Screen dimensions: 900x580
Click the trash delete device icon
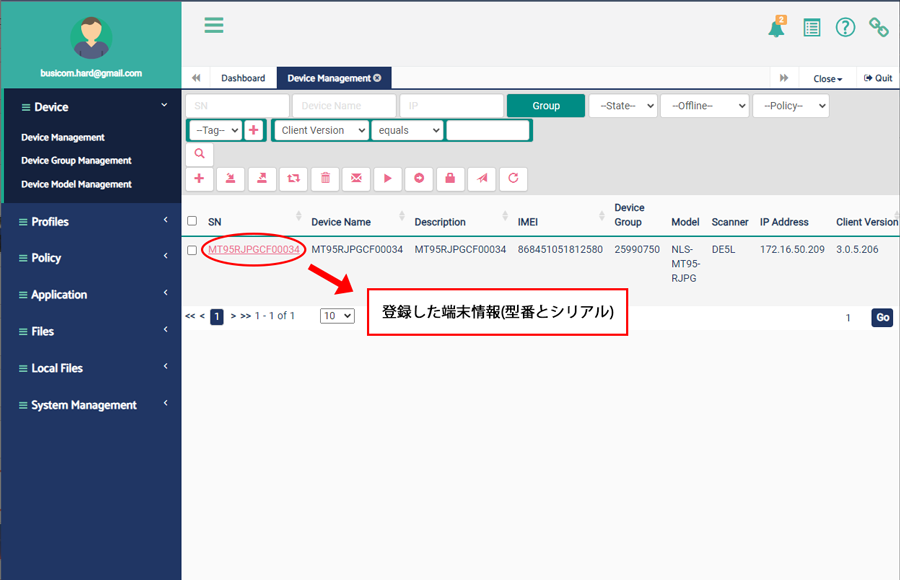pos(325,178)
